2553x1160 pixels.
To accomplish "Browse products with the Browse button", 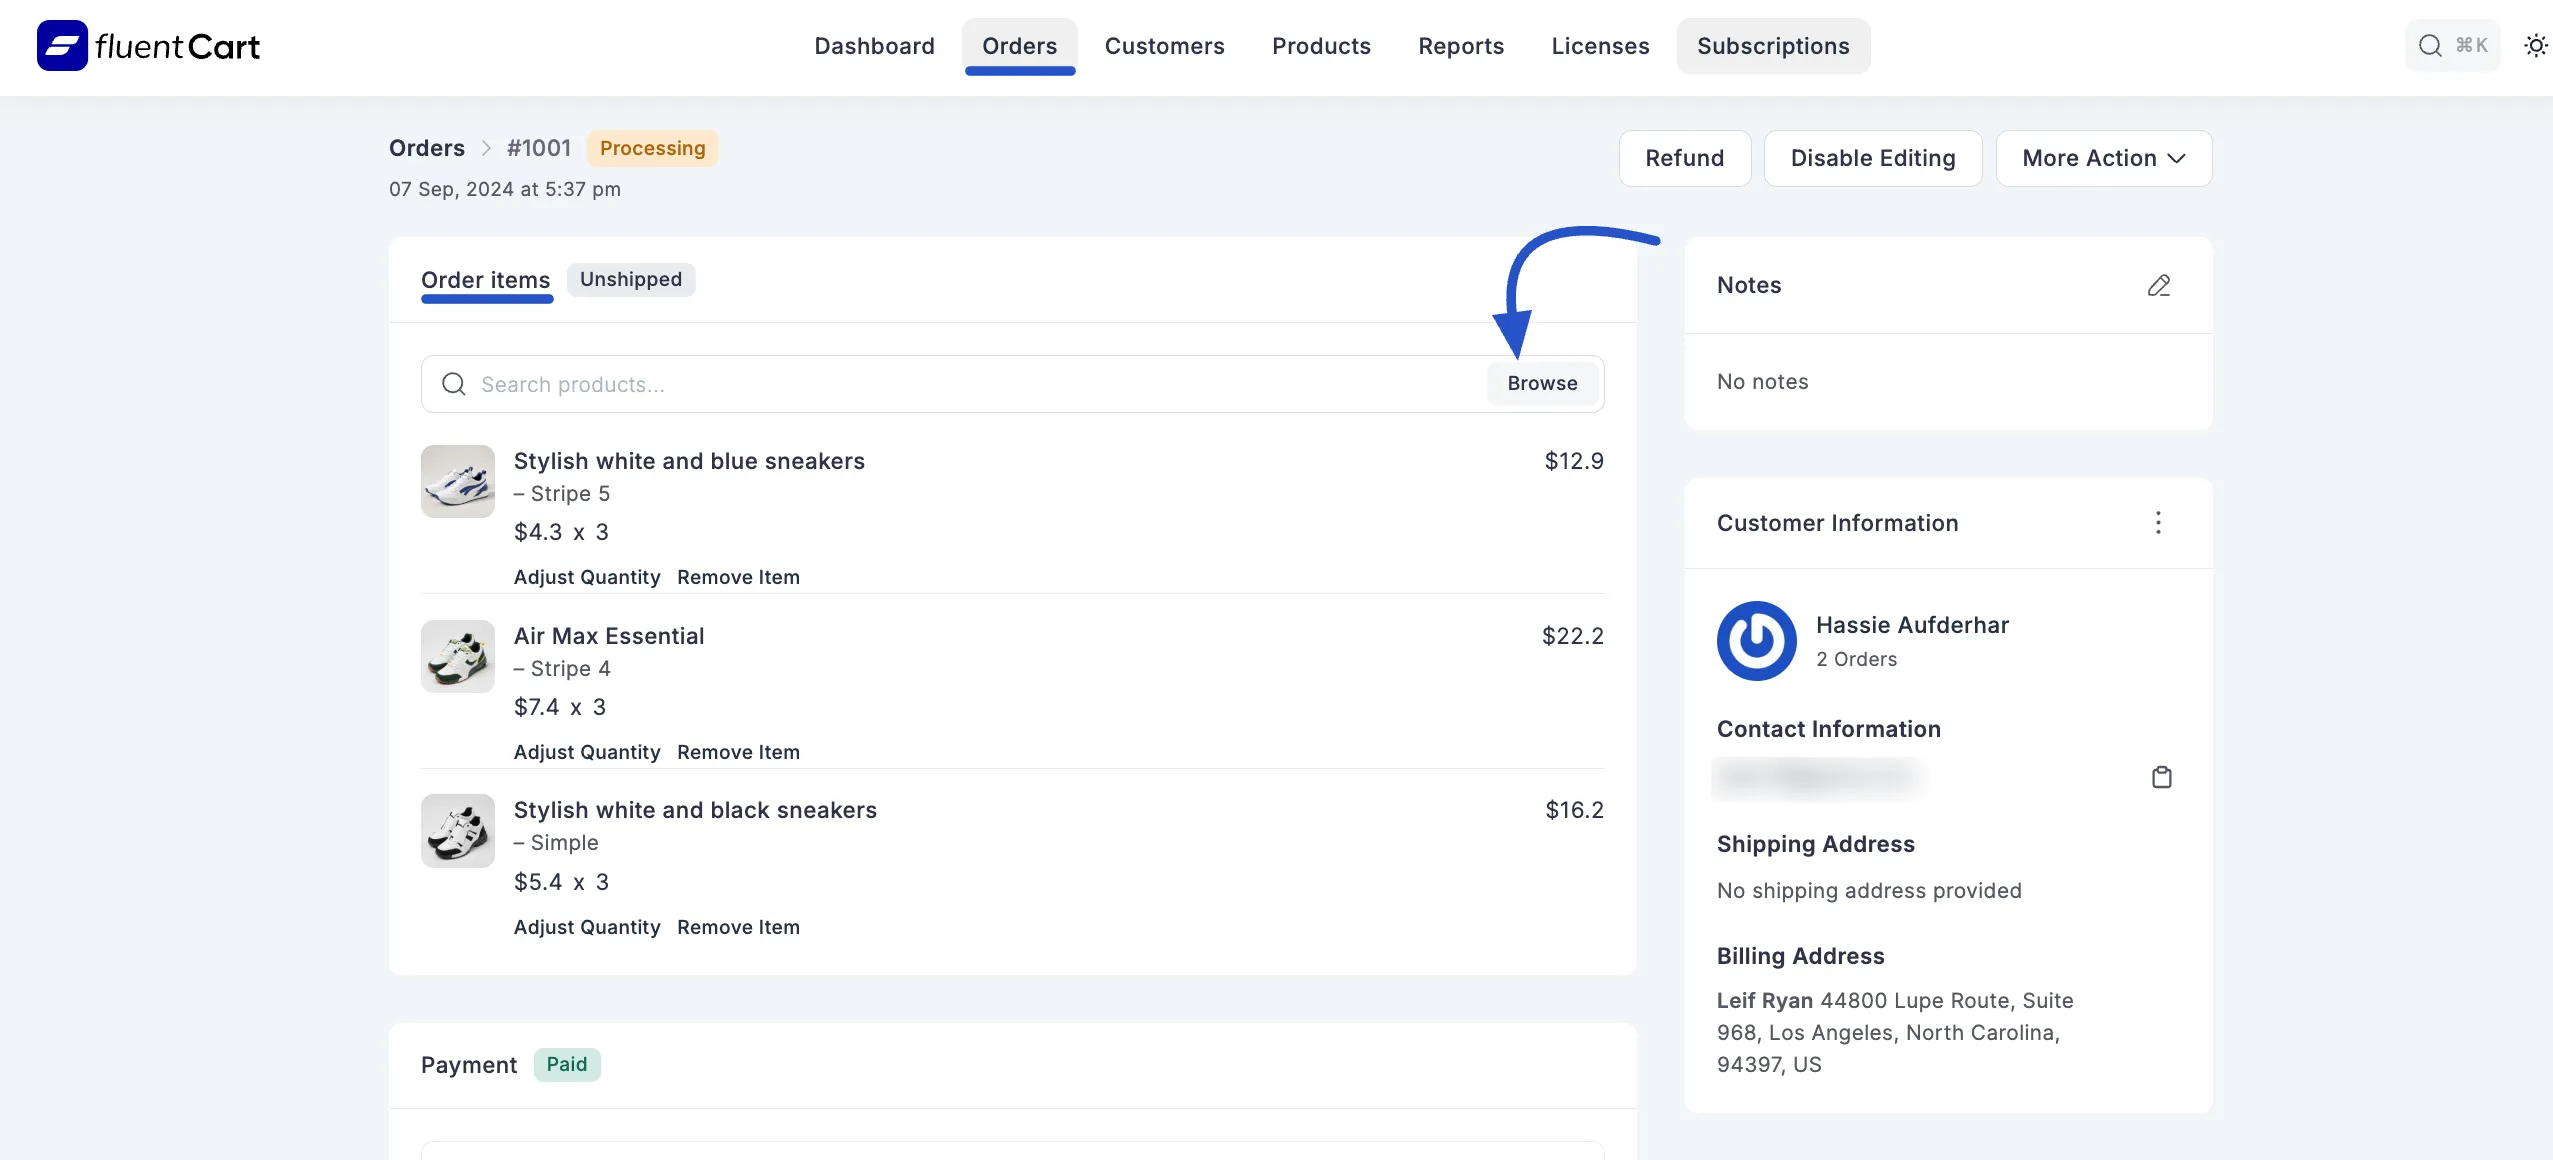I will pyautogui.click(x=1541, y=383).
